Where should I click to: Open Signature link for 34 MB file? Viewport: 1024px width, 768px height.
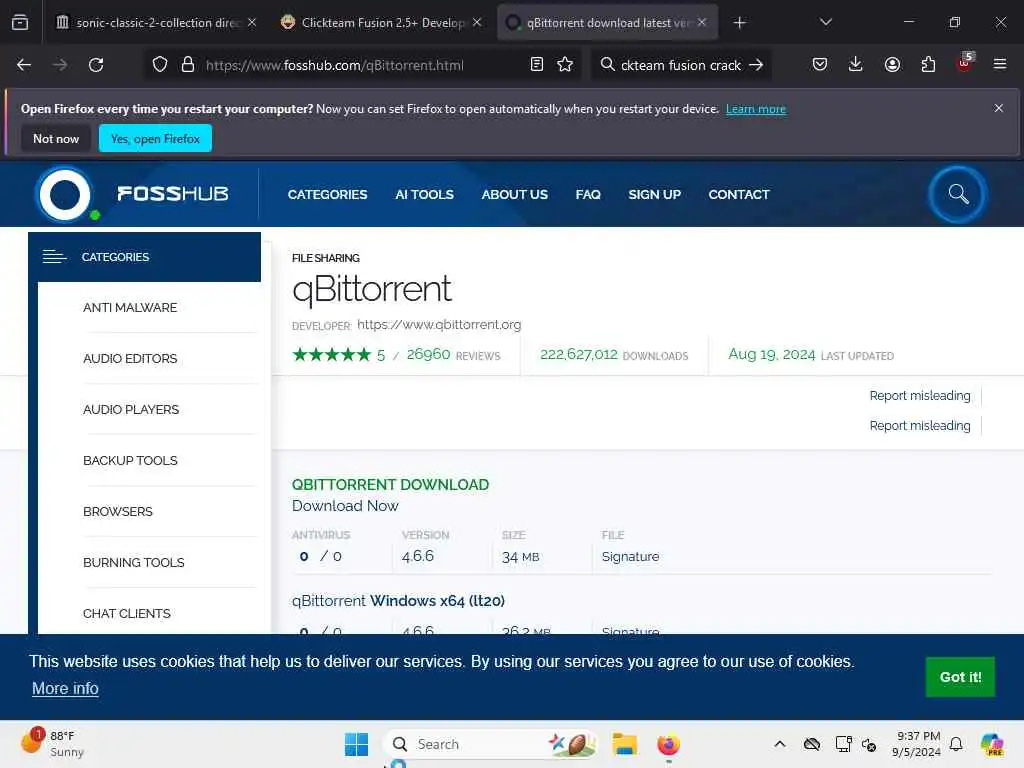pos(630,556)
